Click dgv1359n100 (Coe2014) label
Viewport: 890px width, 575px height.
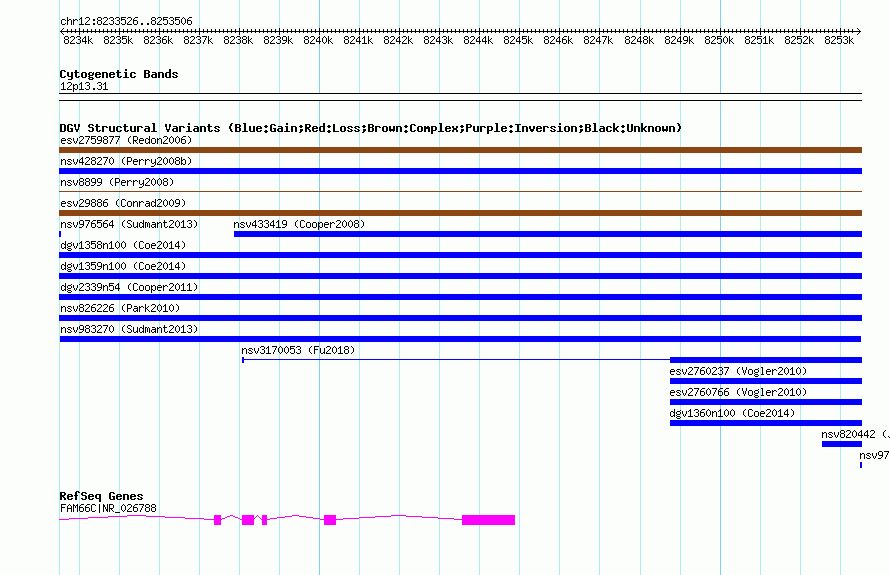pos(123,266)
